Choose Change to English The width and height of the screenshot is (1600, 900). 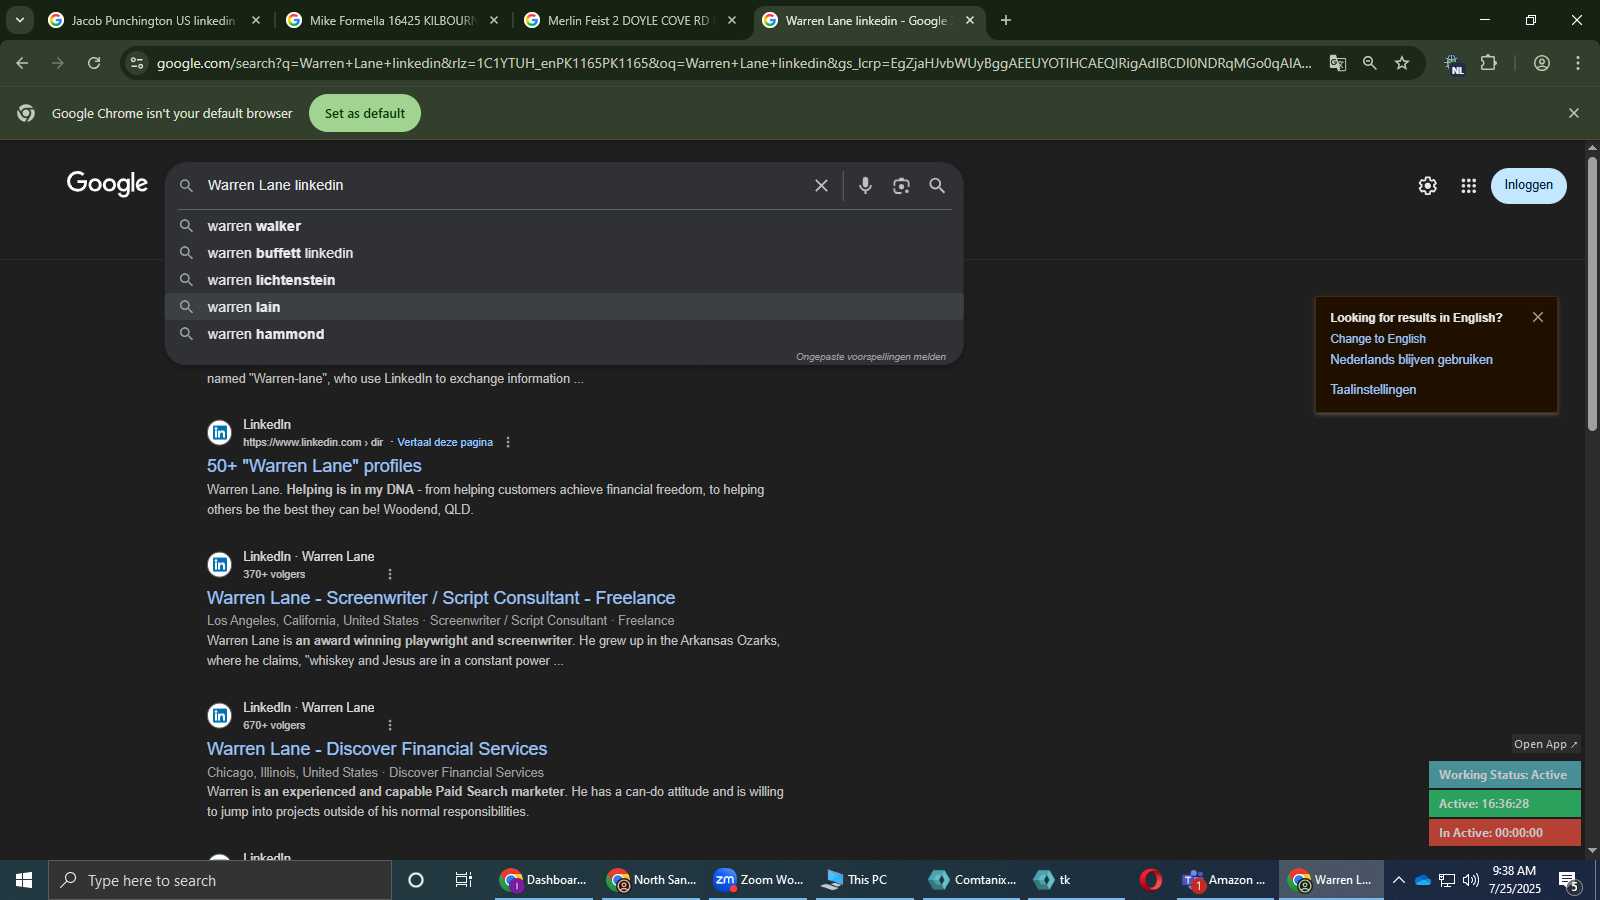[x=1378, y=339]
